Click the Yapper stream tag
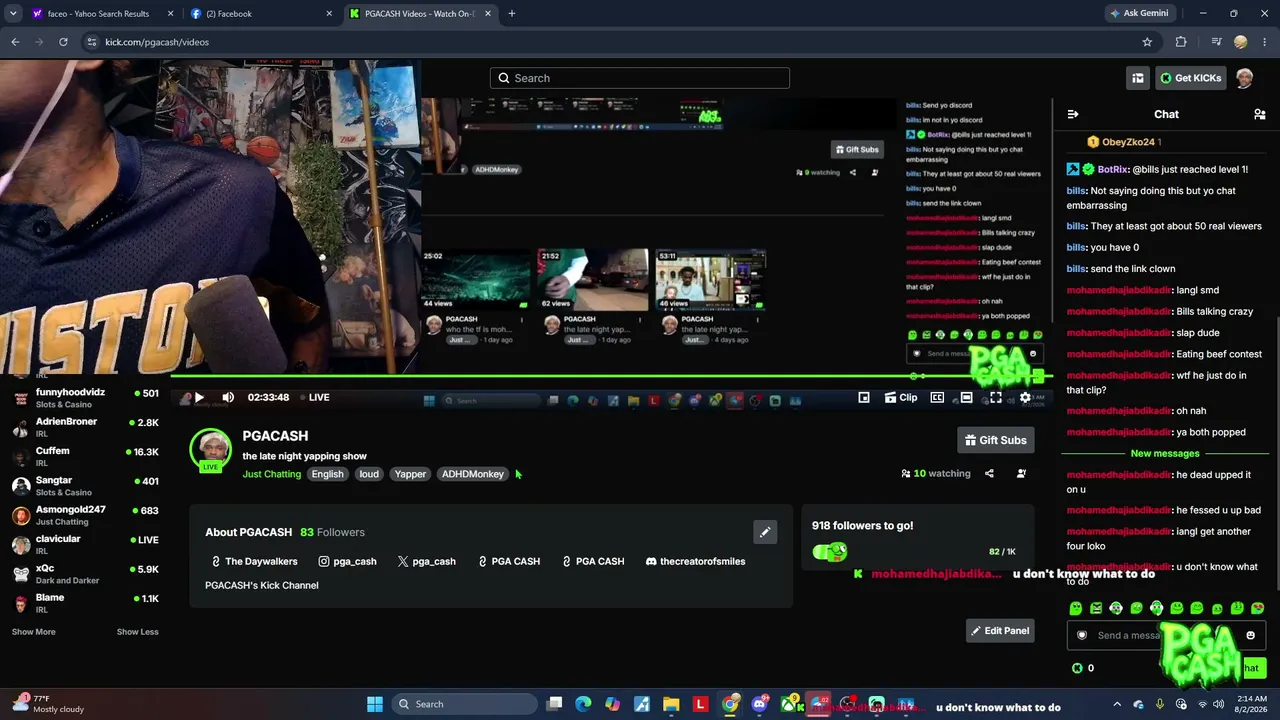 point(410,474)
